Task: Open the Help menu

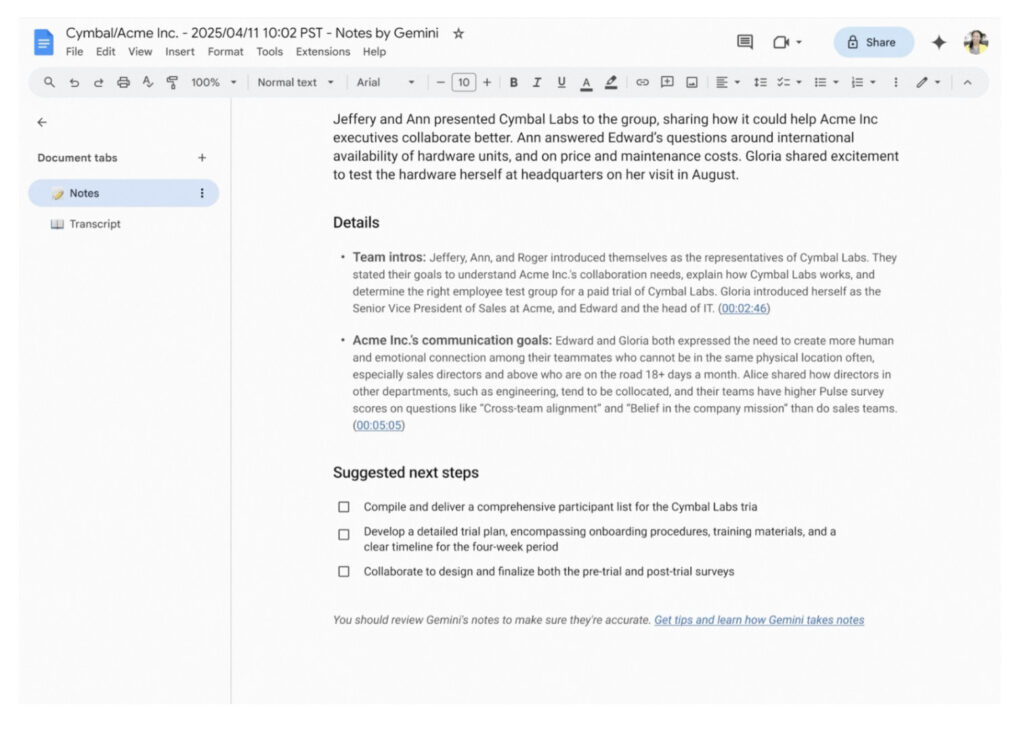Action: click(374, 52)
